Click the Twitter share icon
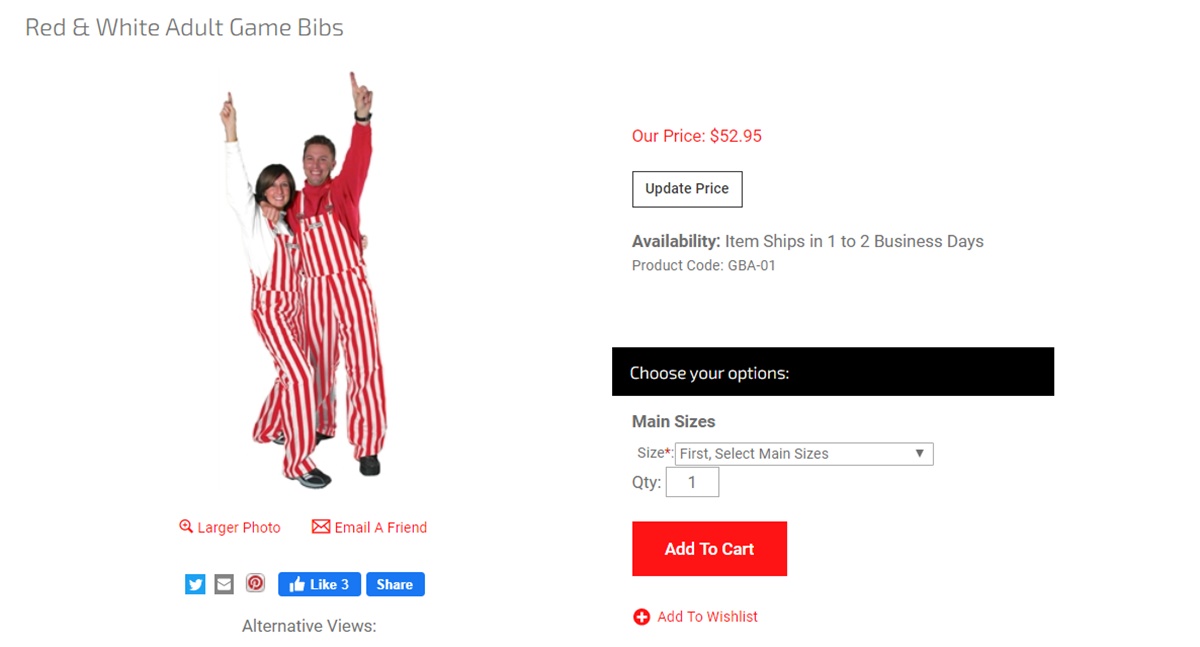Screen dimensions: 1200x647 (195, 585)
